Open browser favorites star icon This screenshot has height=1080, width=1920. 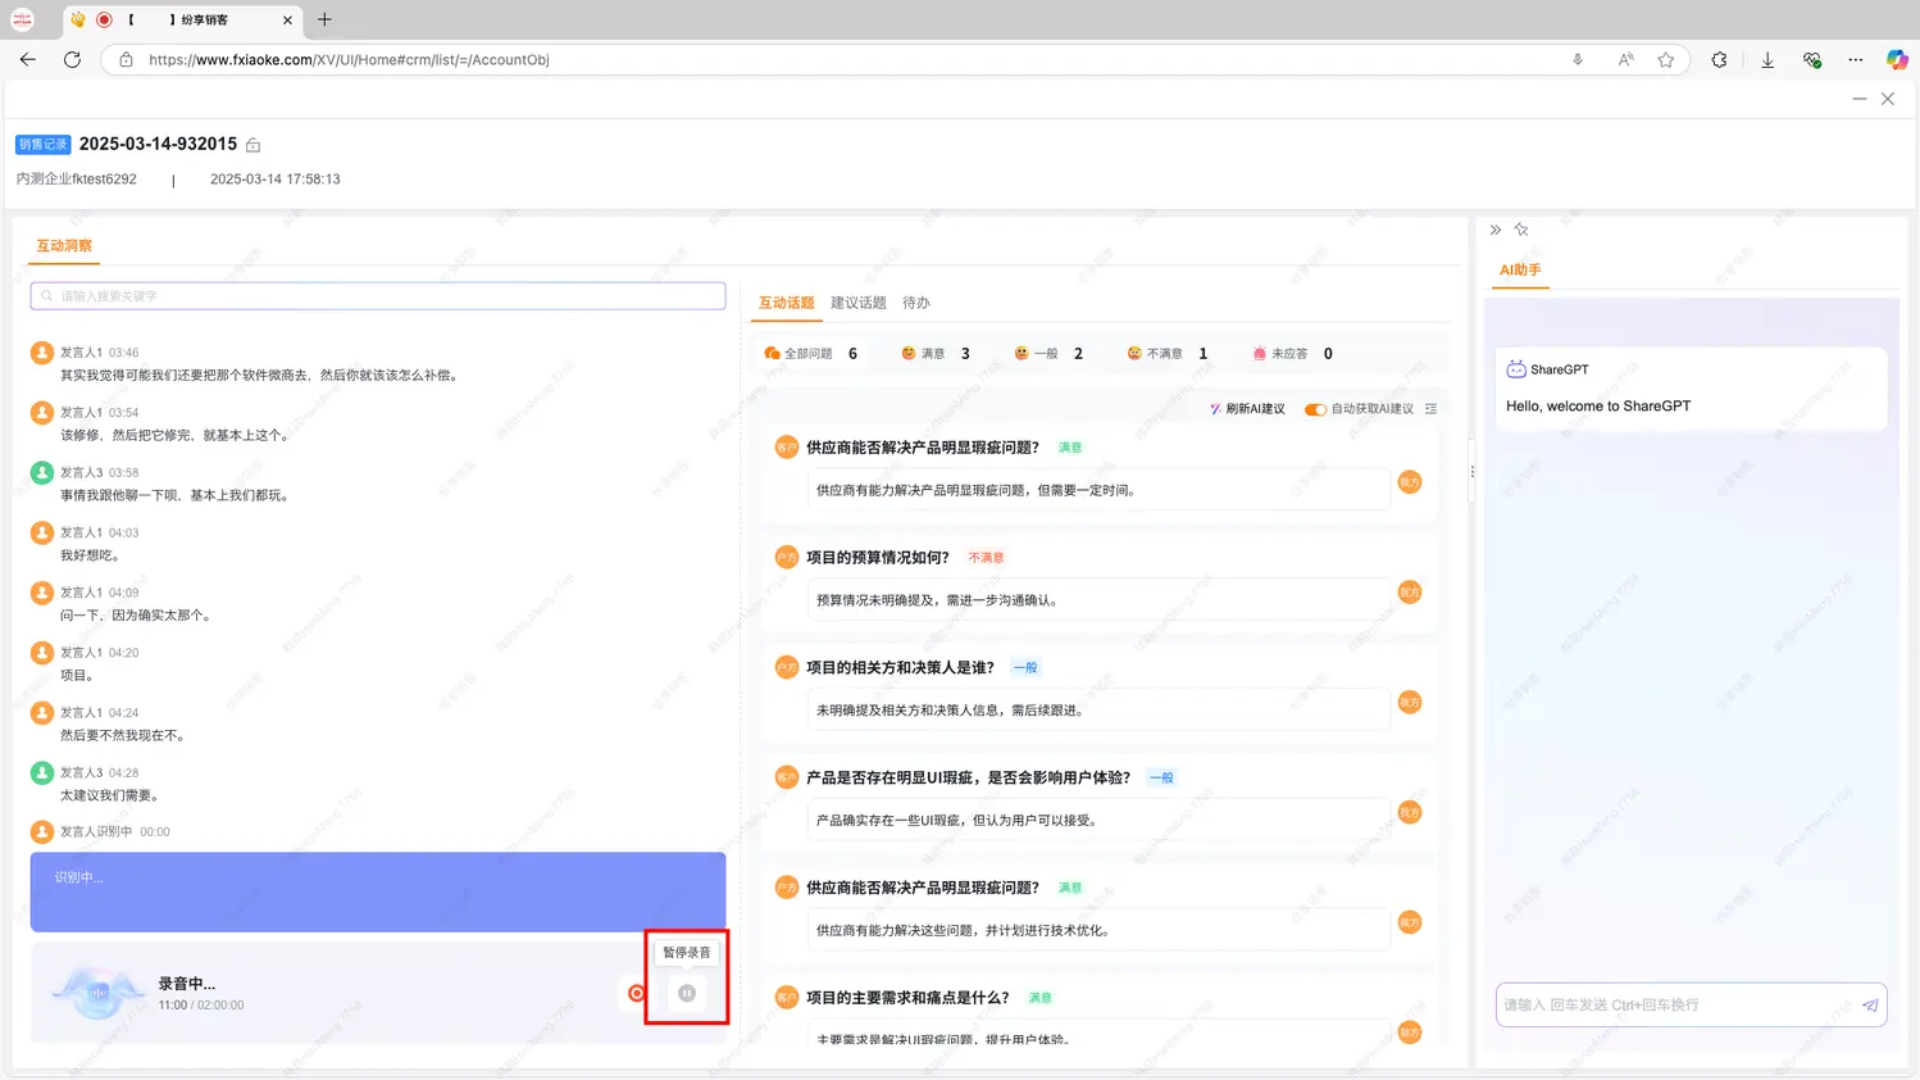pos(1665,60)
